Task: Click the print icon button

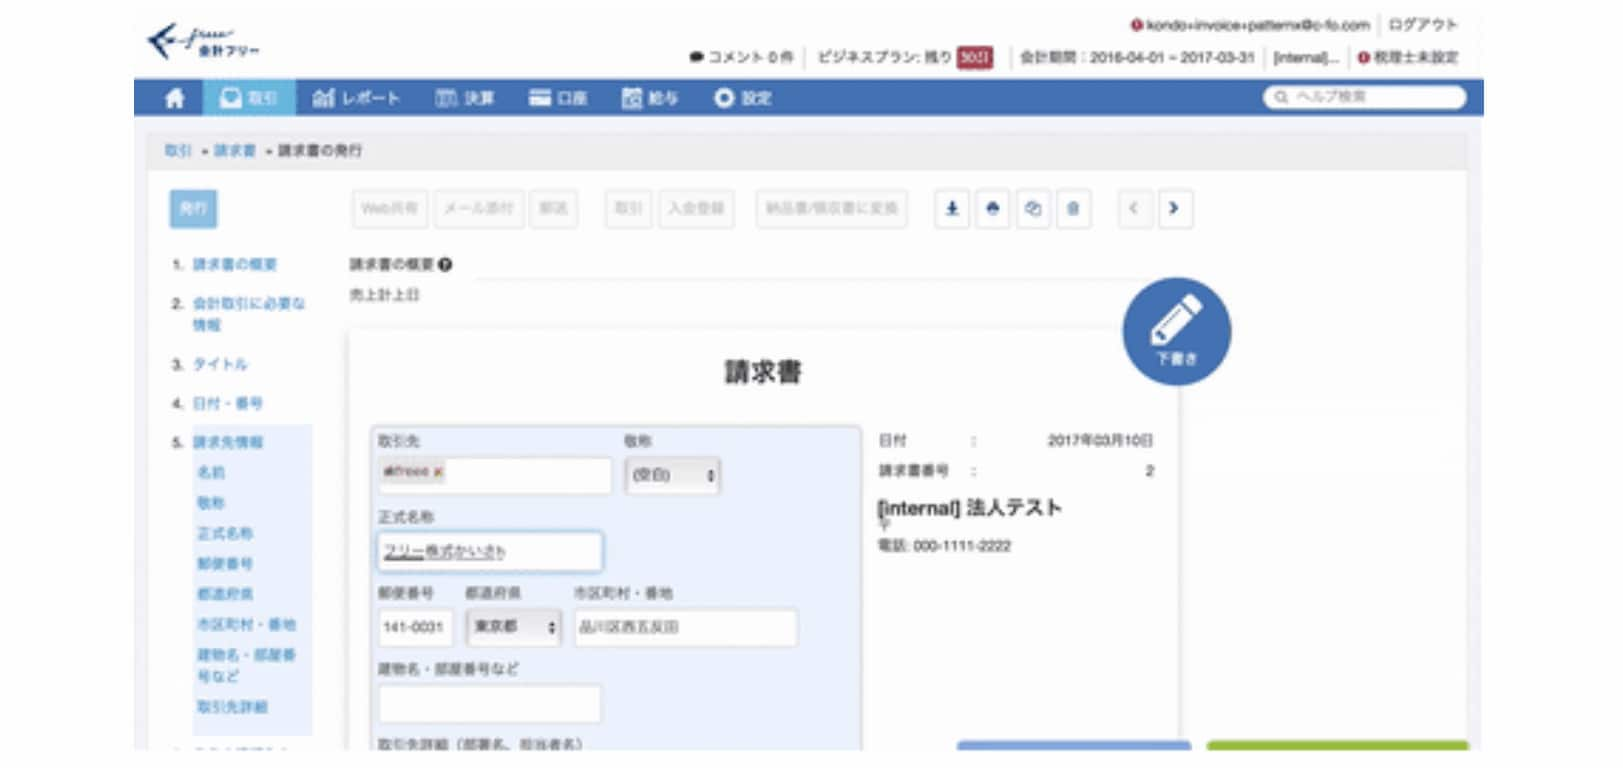Action: pyautogui.click(x=993, y=208)
